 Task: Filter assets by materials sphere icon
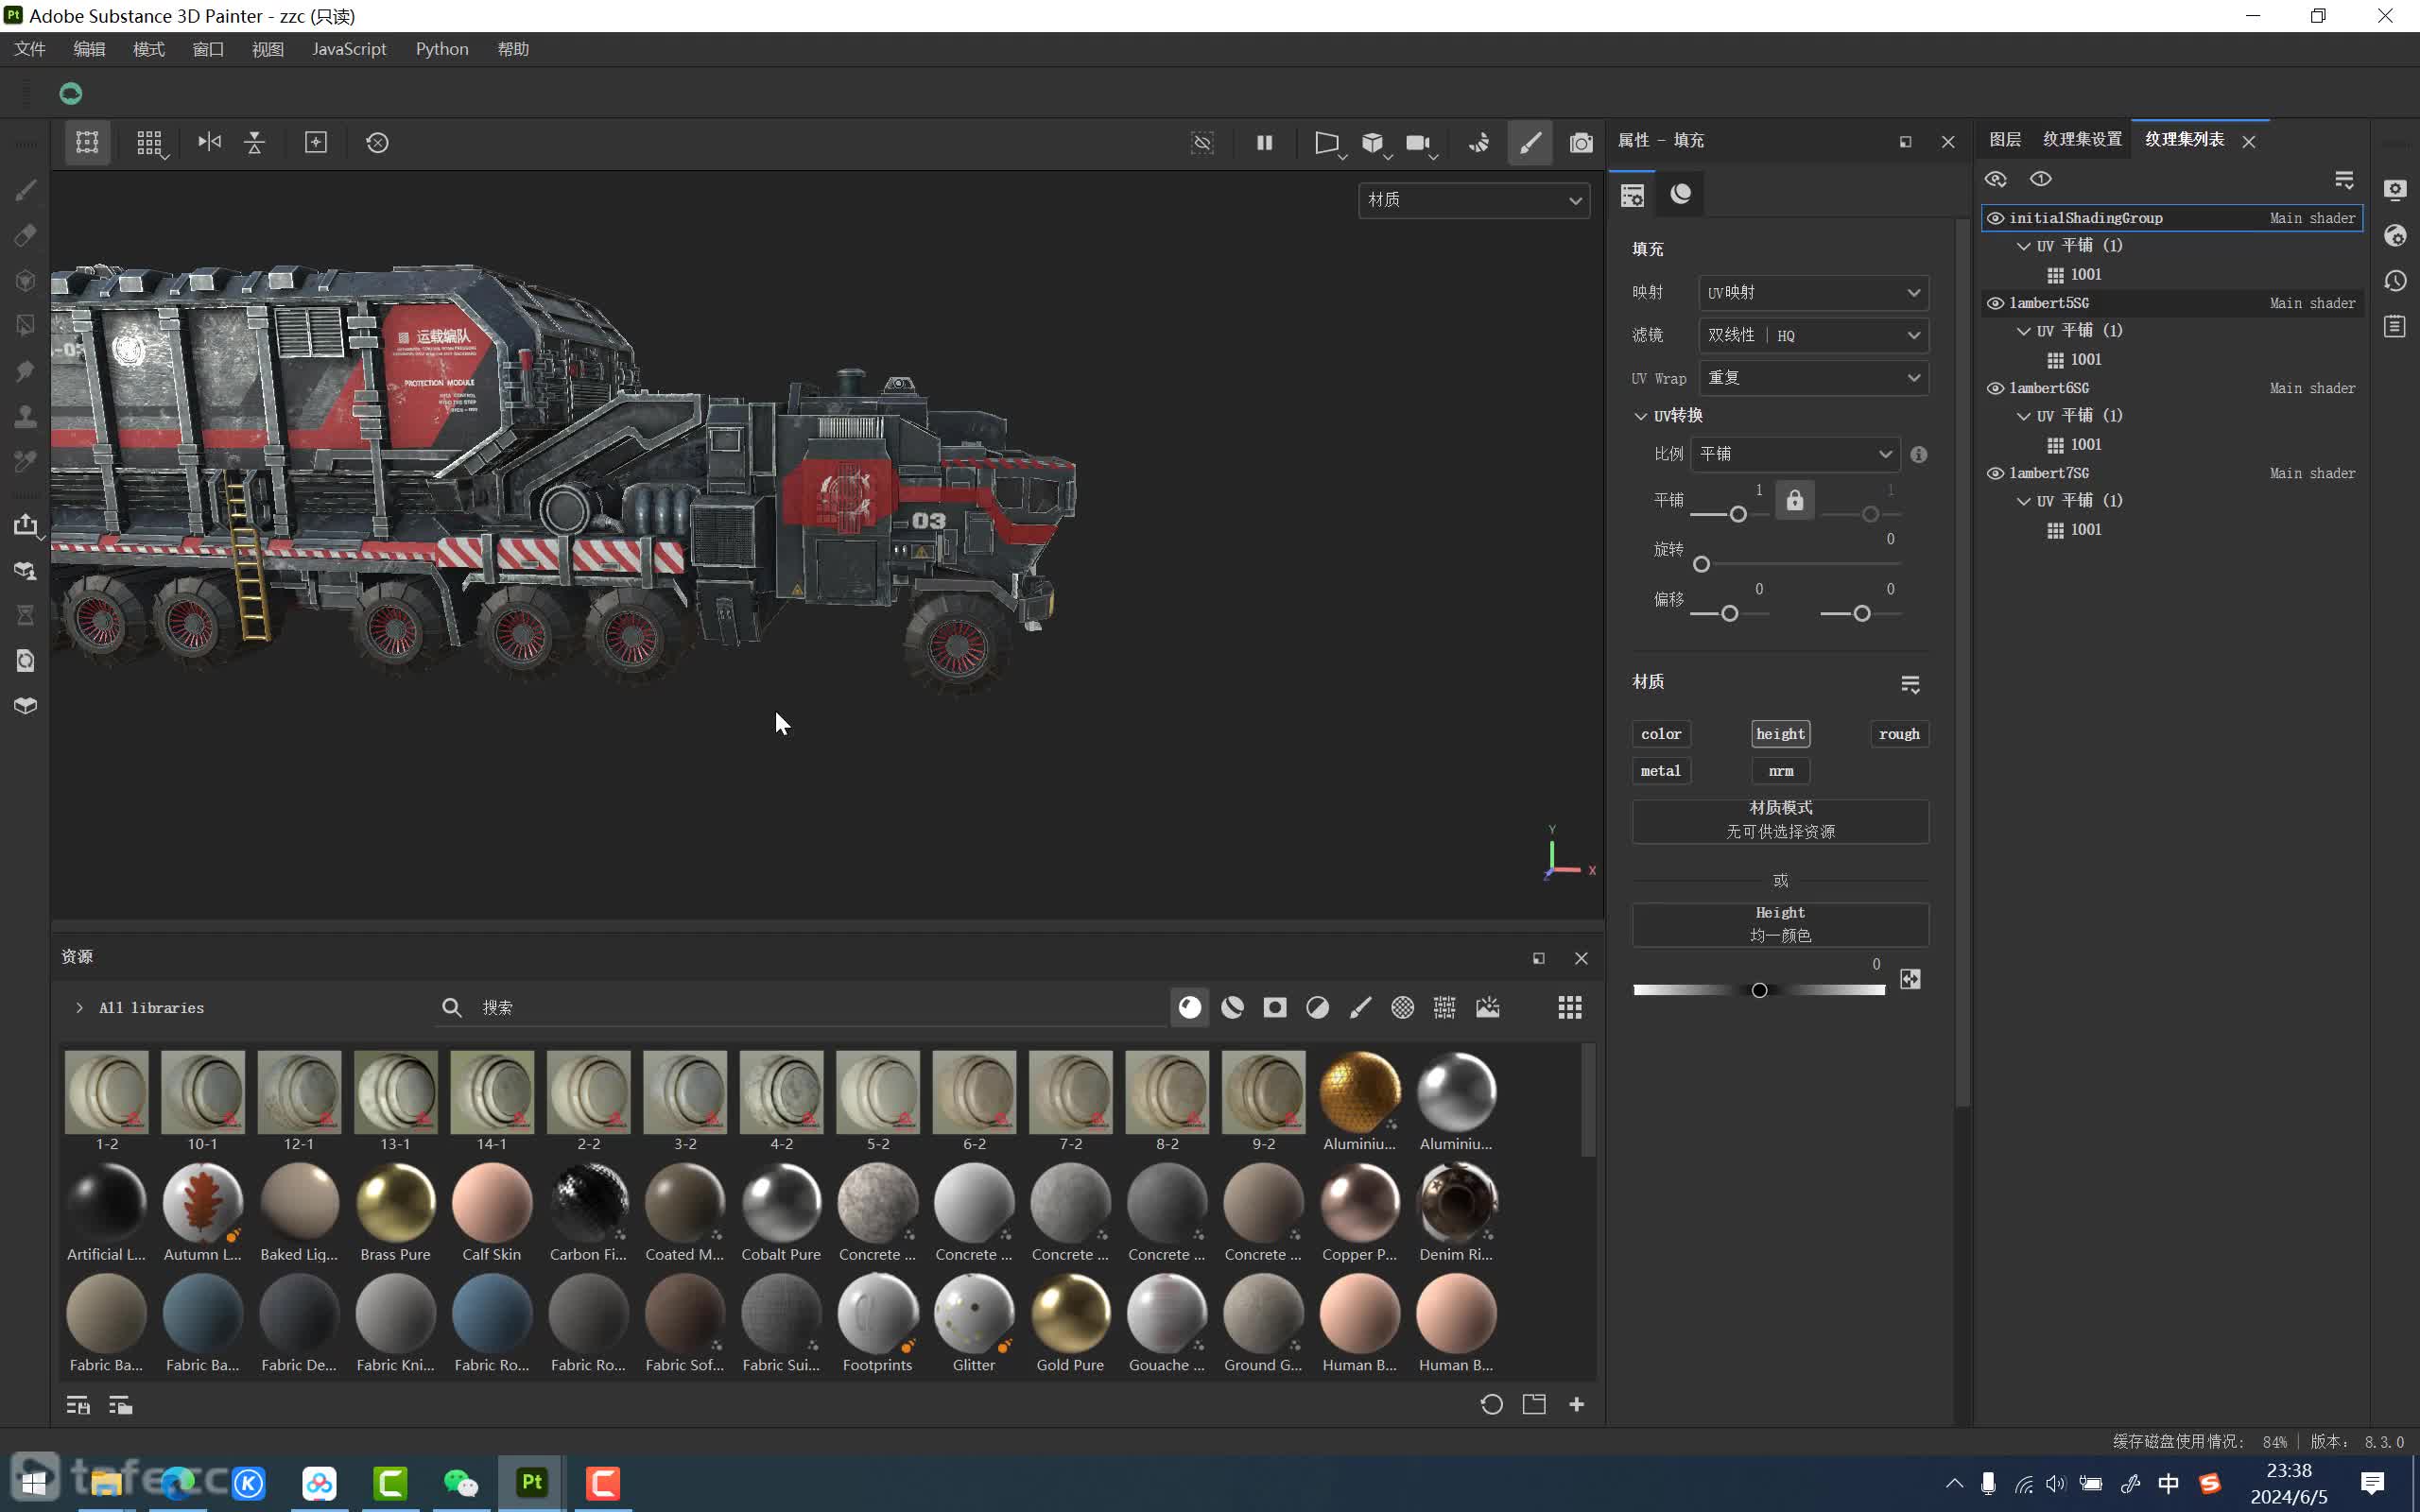1189,1007
